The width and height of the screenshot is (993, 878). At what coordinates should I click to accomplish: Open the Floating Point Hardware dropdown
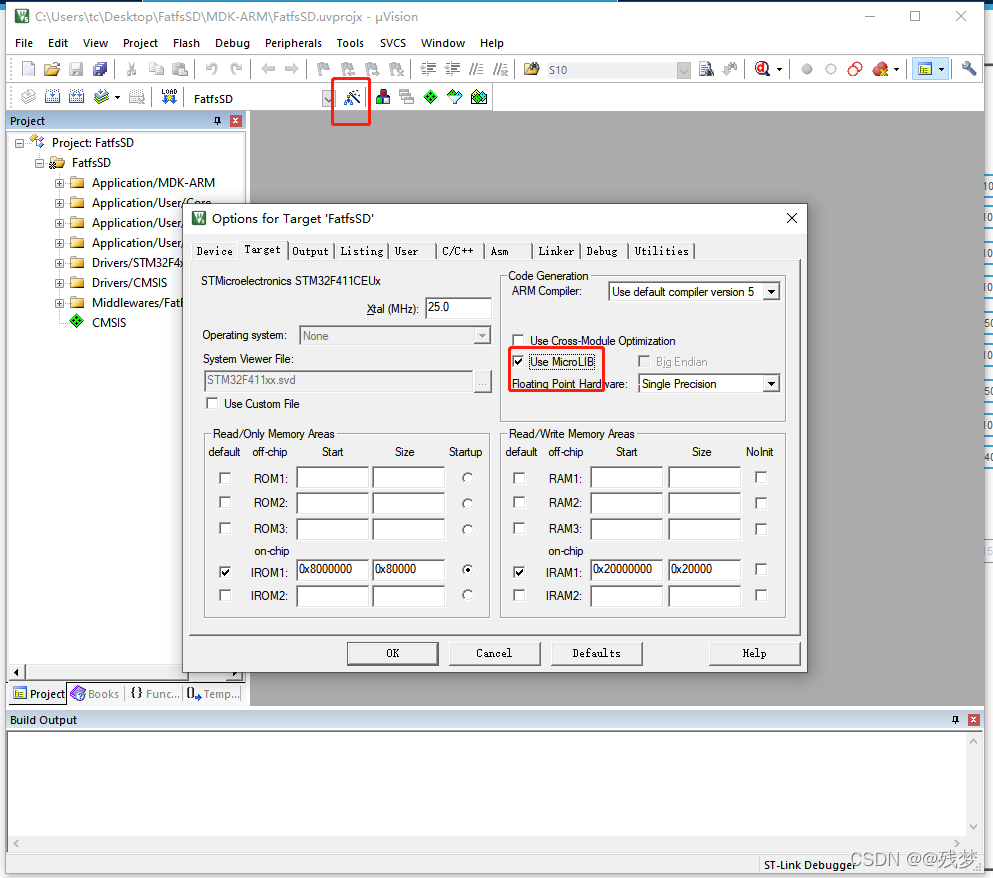point(768,383)
